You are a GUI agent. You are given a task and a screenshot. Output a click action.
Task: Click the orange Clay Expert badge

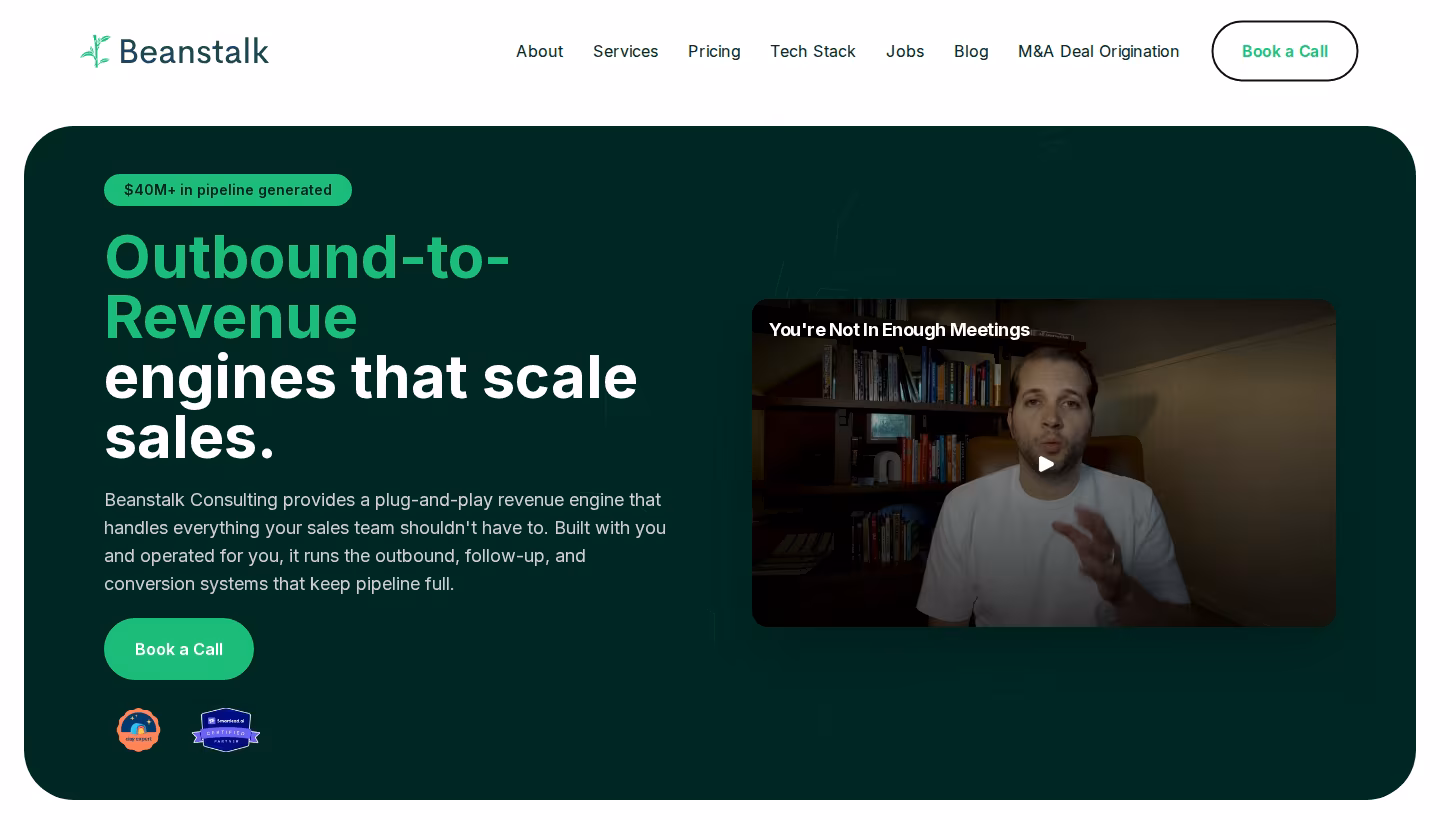pos(138,730)
